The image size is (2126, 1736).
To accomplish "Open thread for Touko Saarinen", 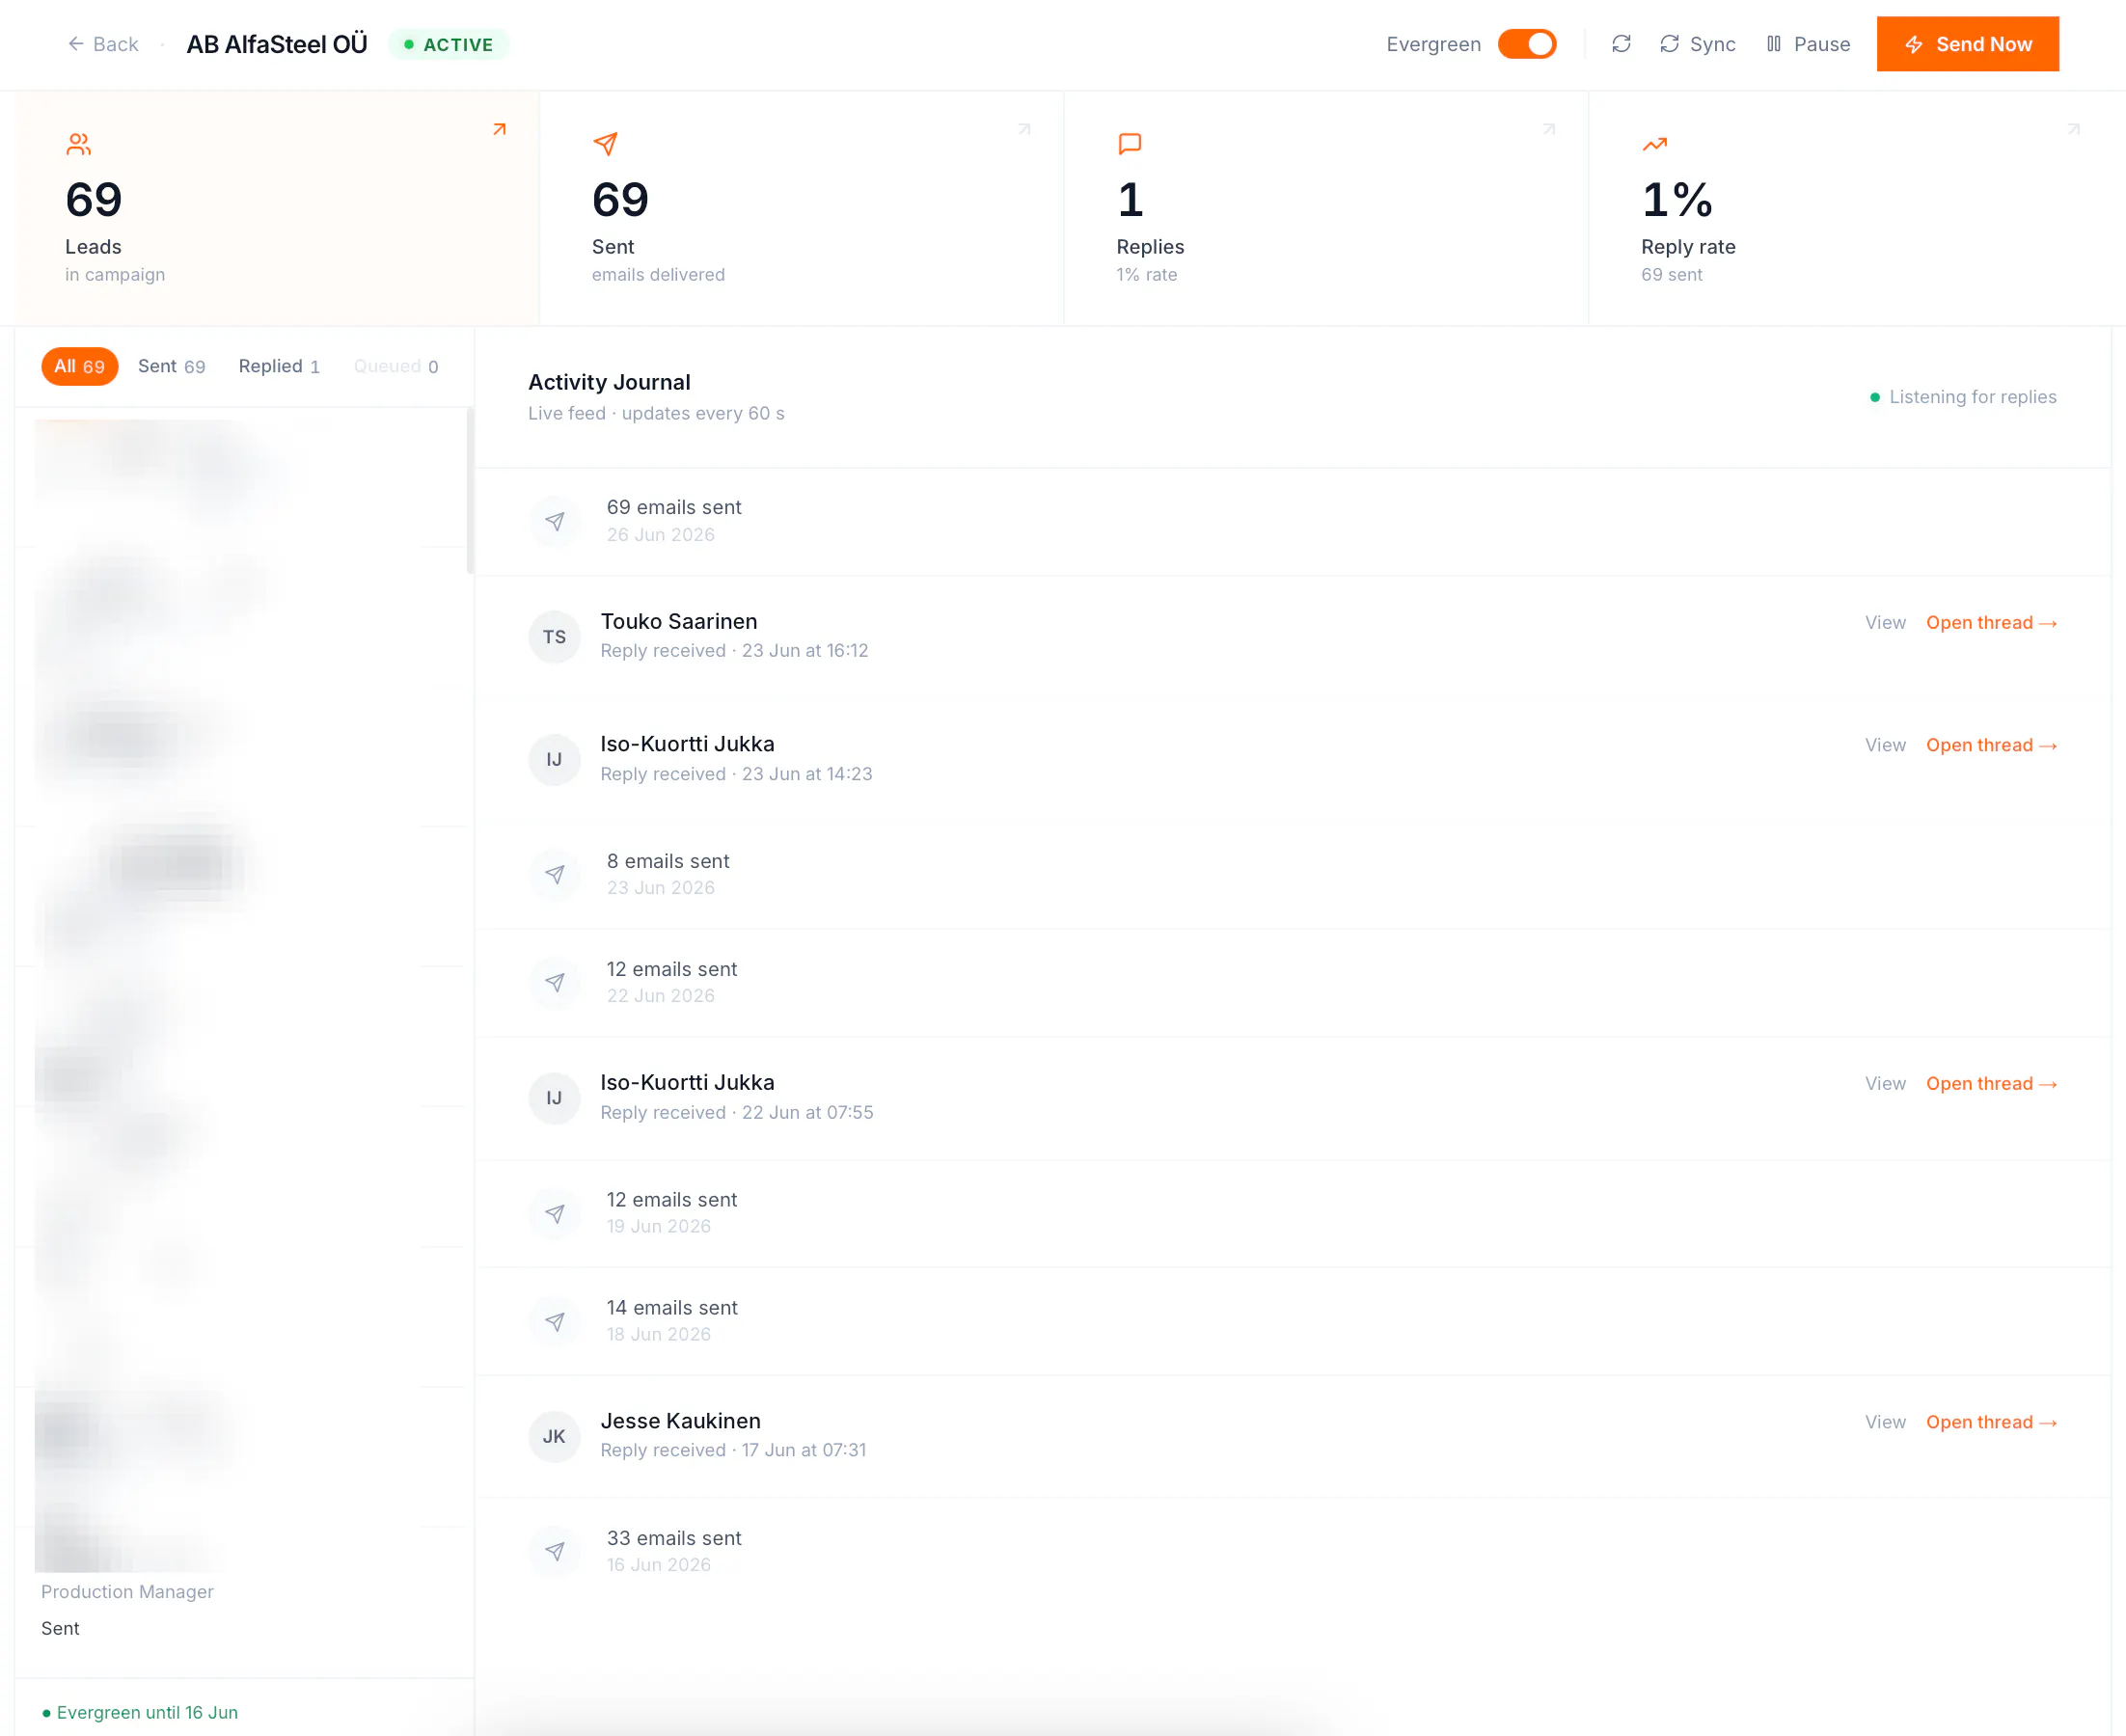I will tap(1991, 623).
